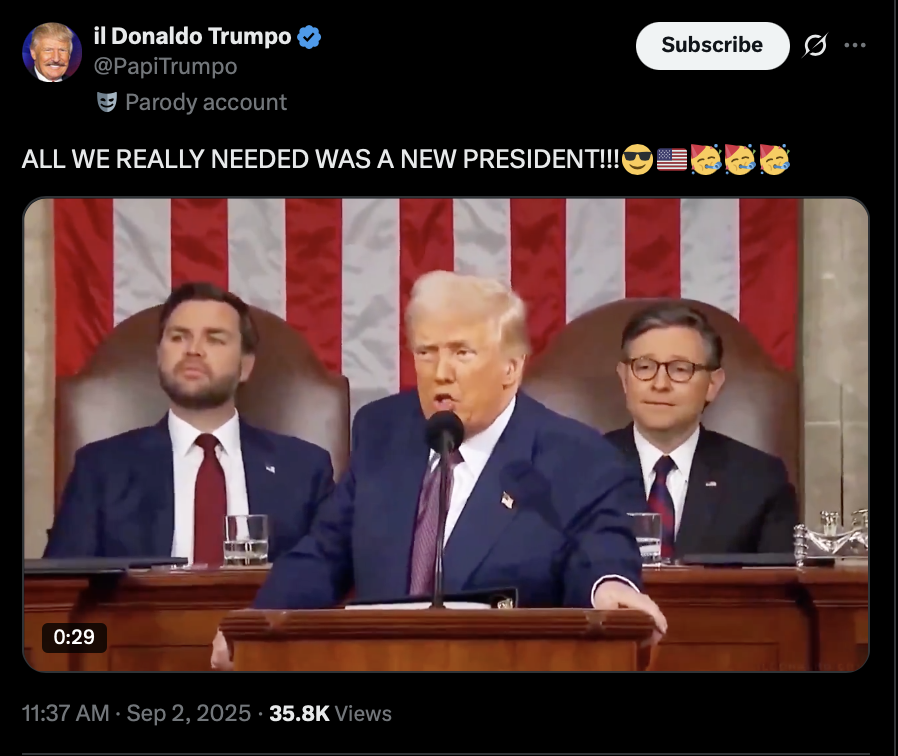Click the Sep 2, 2025 date
Image resolution: width=898 pixels, height=756 pixels.
coord(188,714)
